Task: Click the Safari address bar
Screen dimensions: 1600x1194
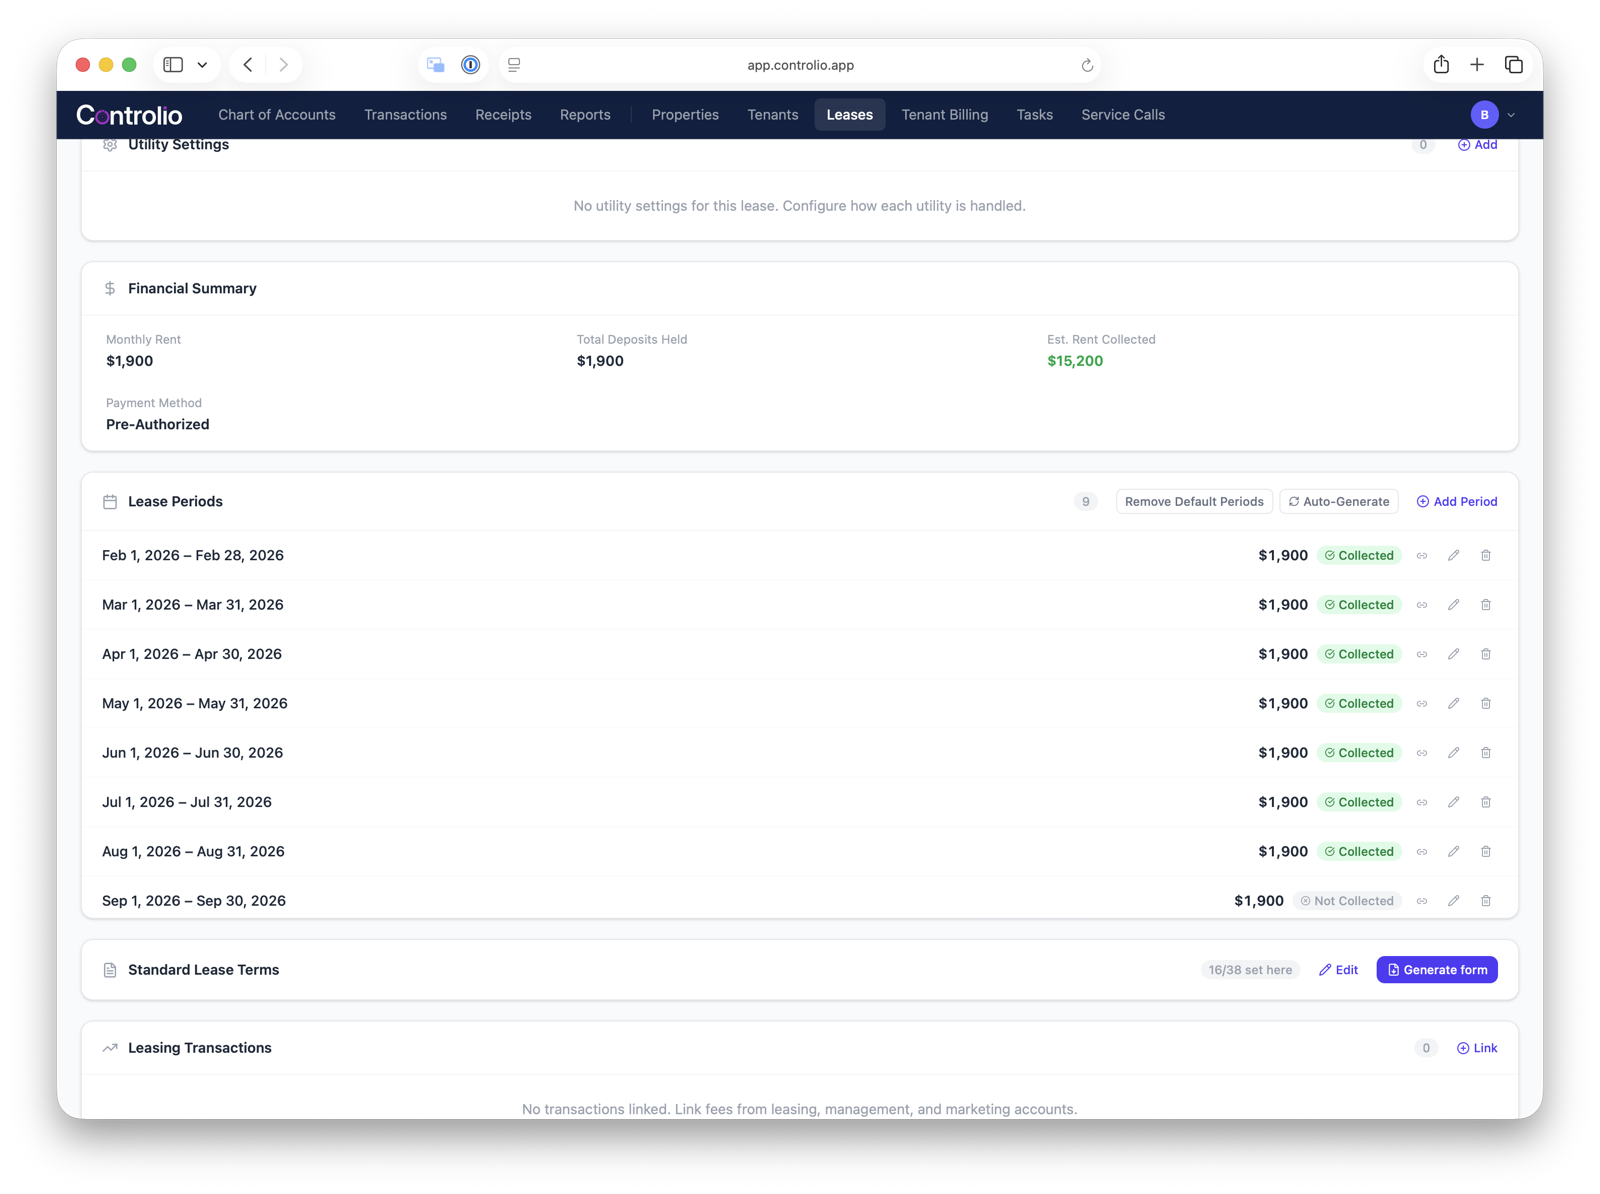Action: point(800,65)
